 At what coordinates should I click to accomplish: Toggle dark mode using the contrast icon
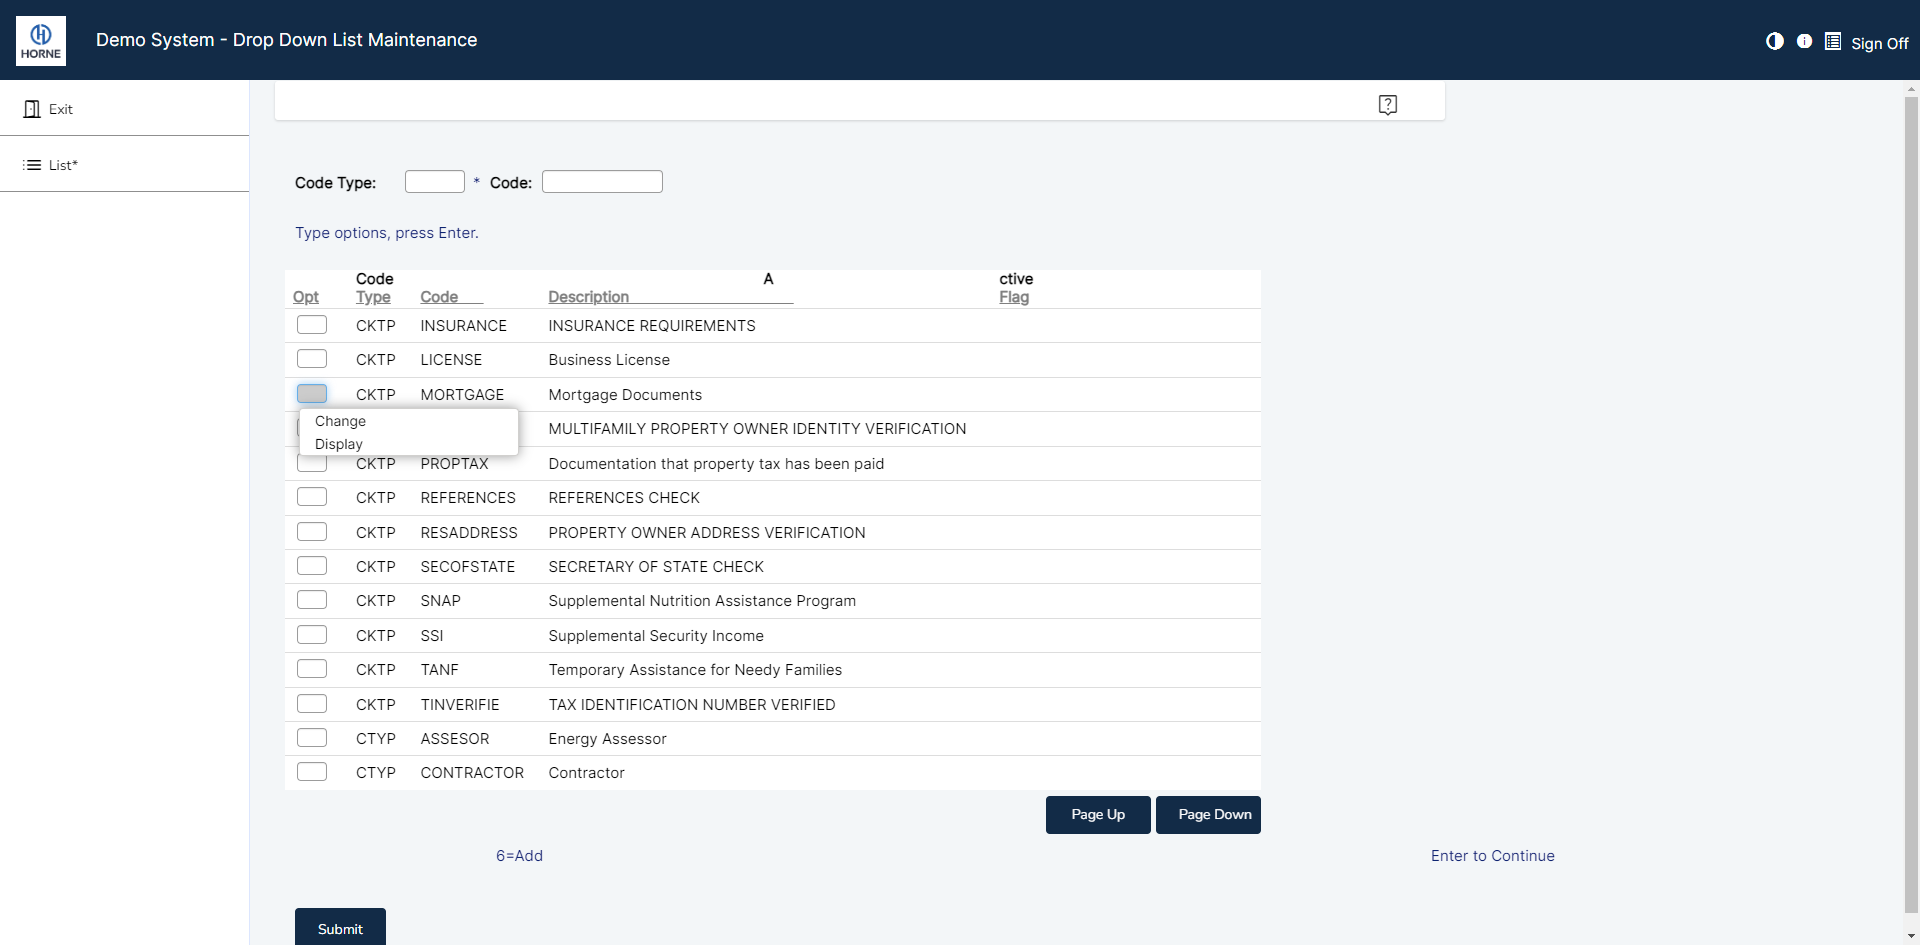tap(1775, 41)
